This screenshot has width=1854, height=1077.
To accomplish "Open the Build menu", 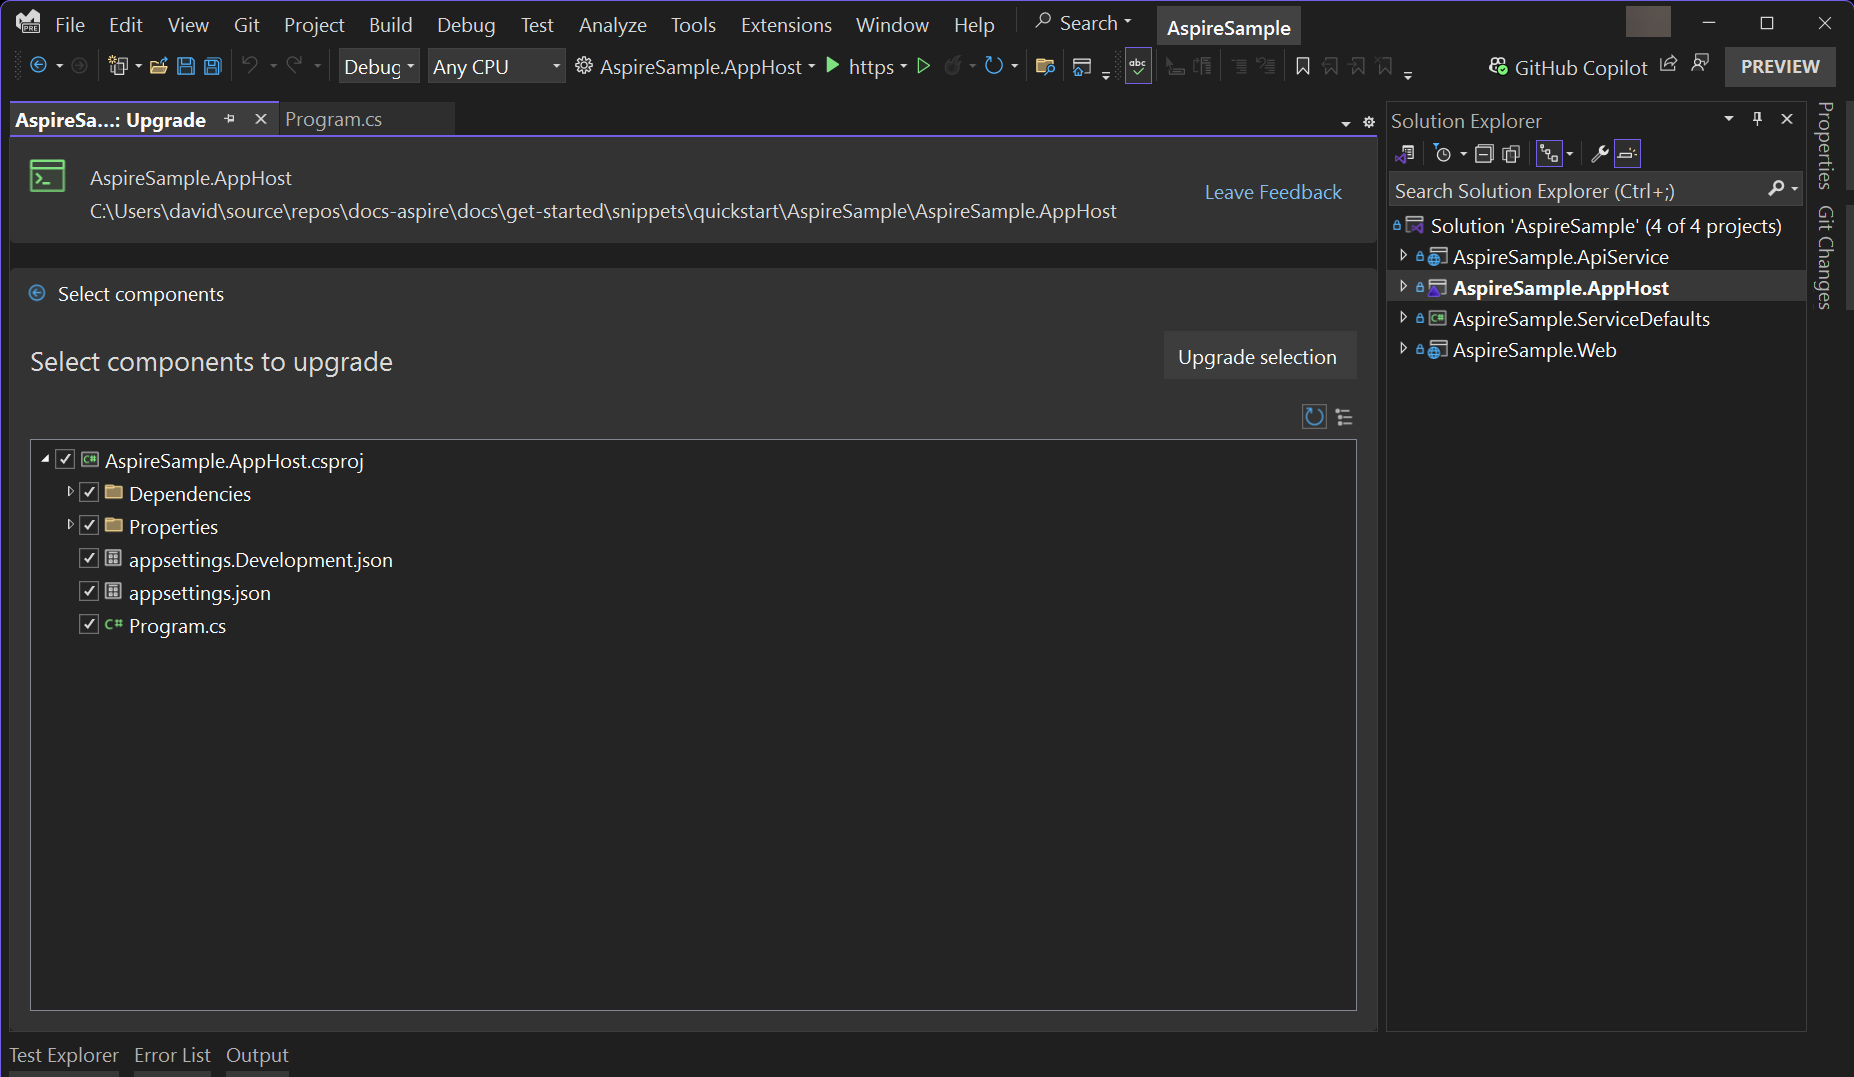I will coord(390,25).
